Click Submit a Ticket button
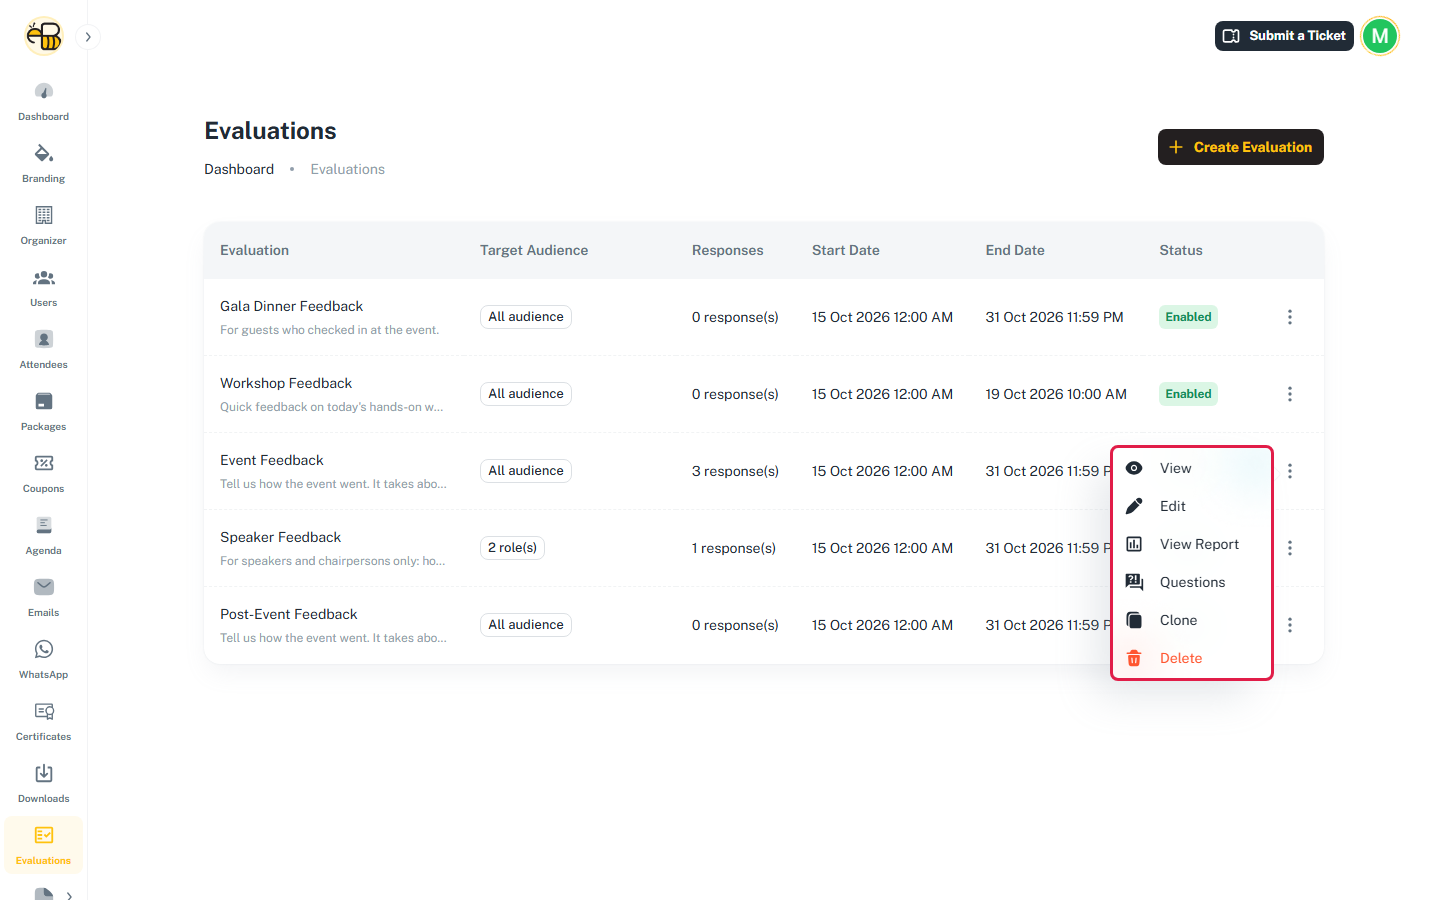The width and height of the screenshot is (1440, 900). (1284, 36)
